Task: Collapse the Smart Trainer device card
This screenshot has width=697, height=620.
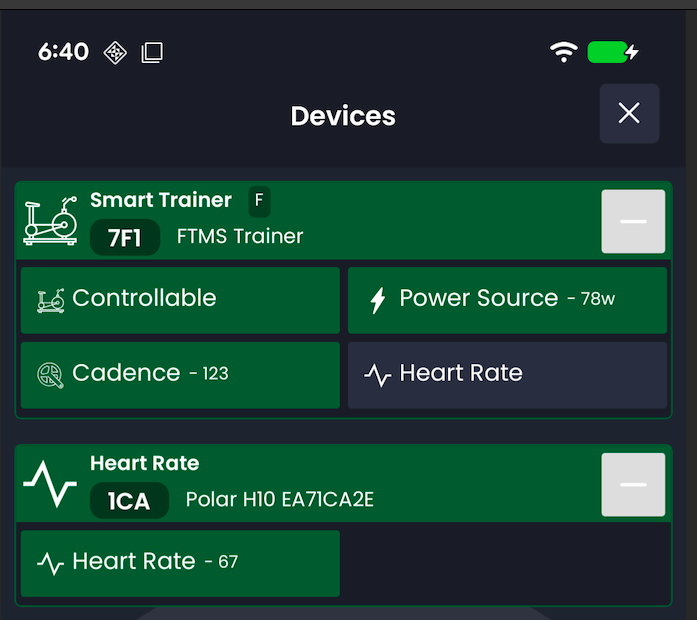Action: (x=633, y=221)
